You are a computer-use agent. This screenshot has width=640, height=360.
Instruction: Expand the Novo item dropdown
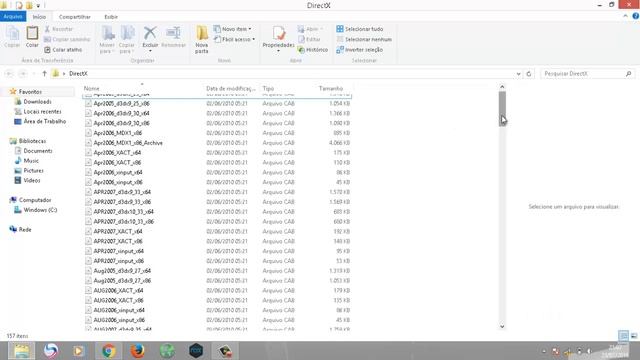click(233, 29)
